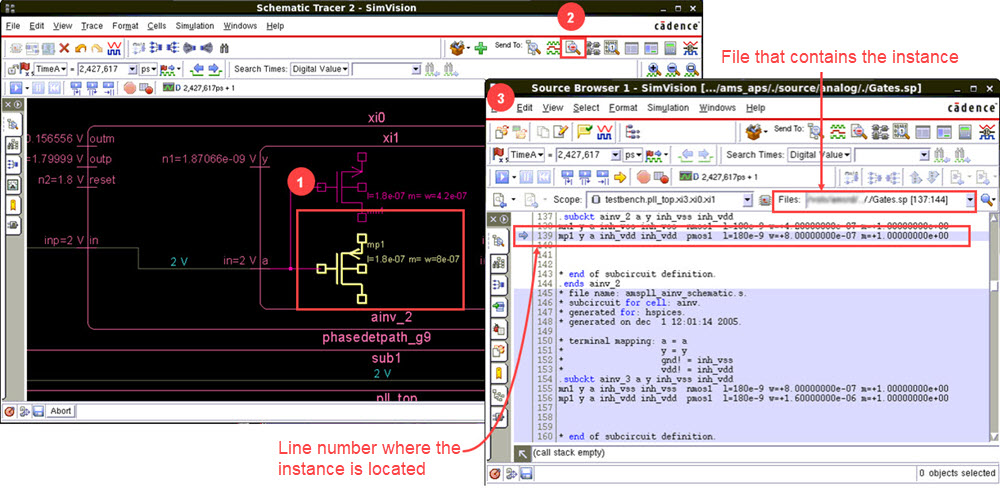Click the undo arrow in Schematic Tracer toolbar
This screenshot has width=1000, height=498.
click(x=81, y=47)
